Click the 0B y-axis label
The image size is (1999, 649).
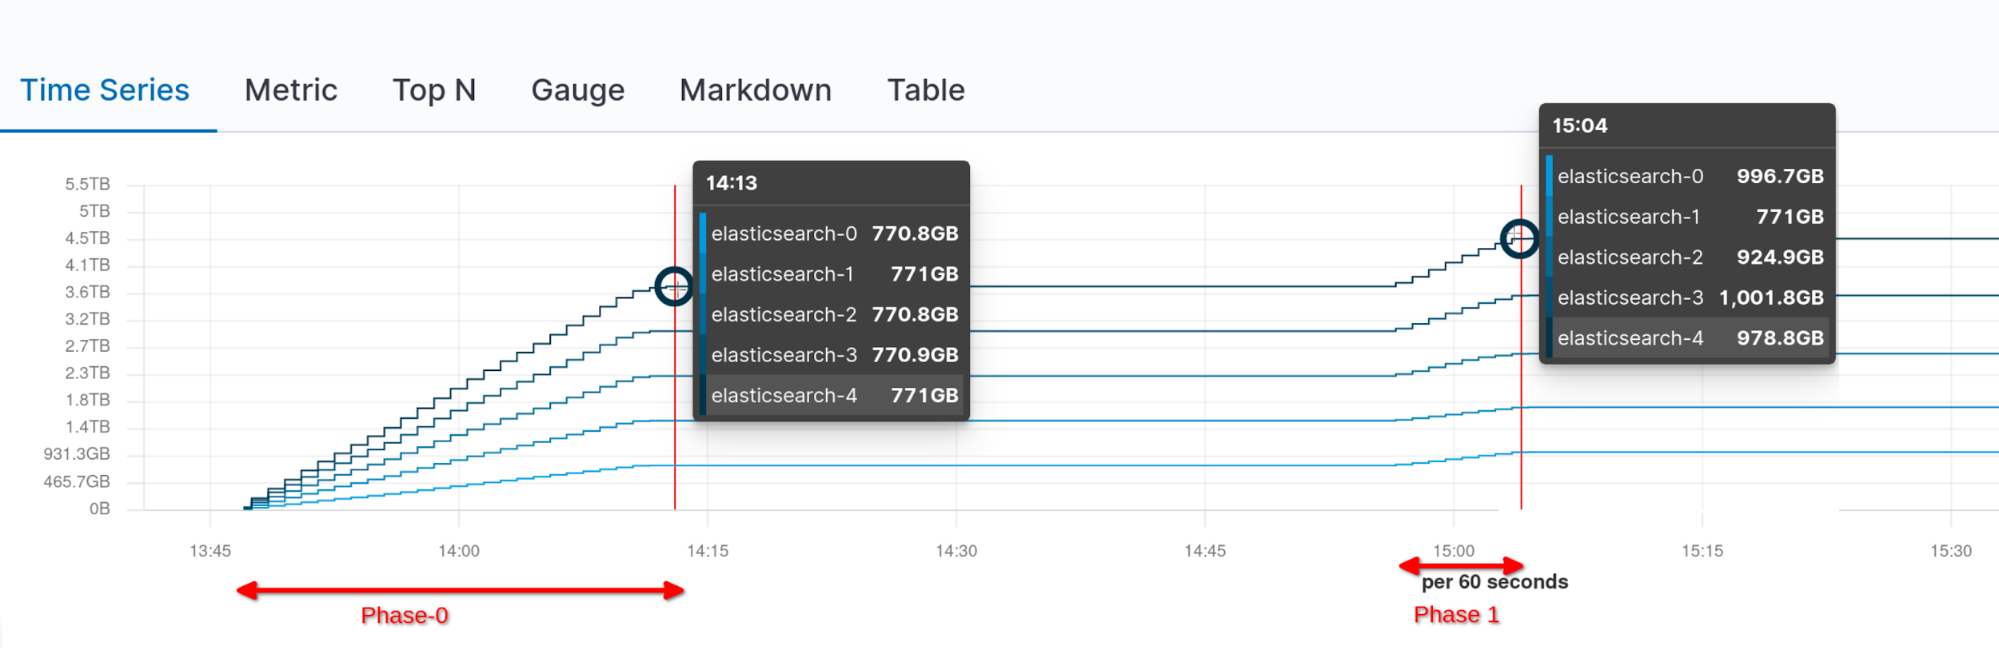pos(99,509)
